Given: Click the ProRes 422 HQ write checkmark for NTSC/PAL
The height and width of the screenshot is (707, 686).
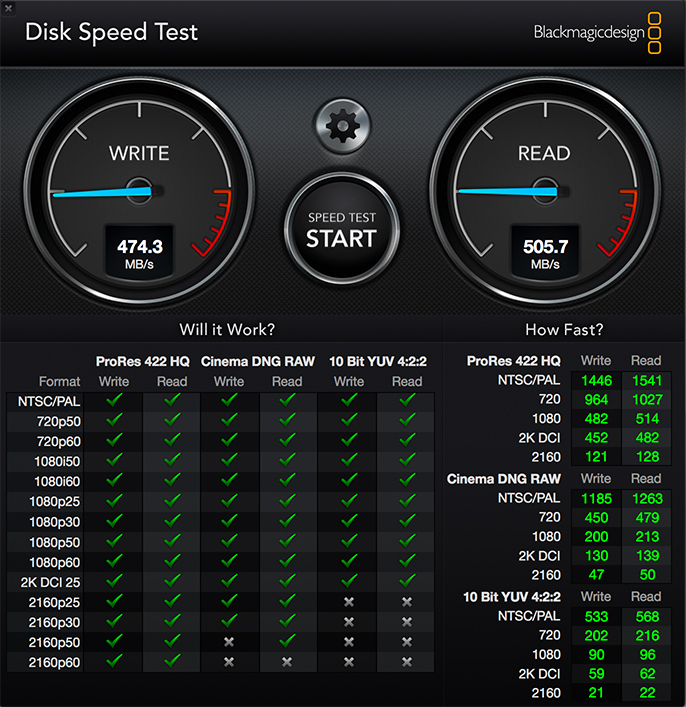Looking at the screenshot, I should tap(114, 400).
